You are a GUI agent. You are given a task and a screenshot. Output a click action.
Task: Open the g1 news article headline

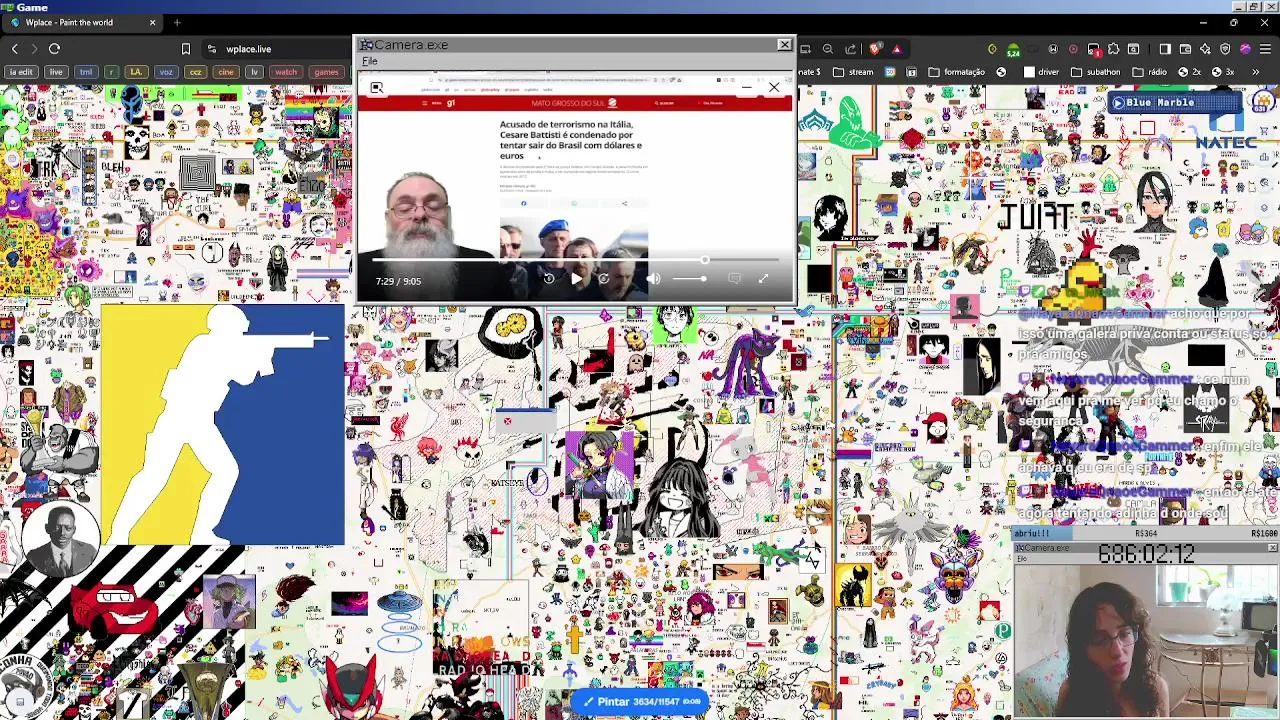(571, 140)
